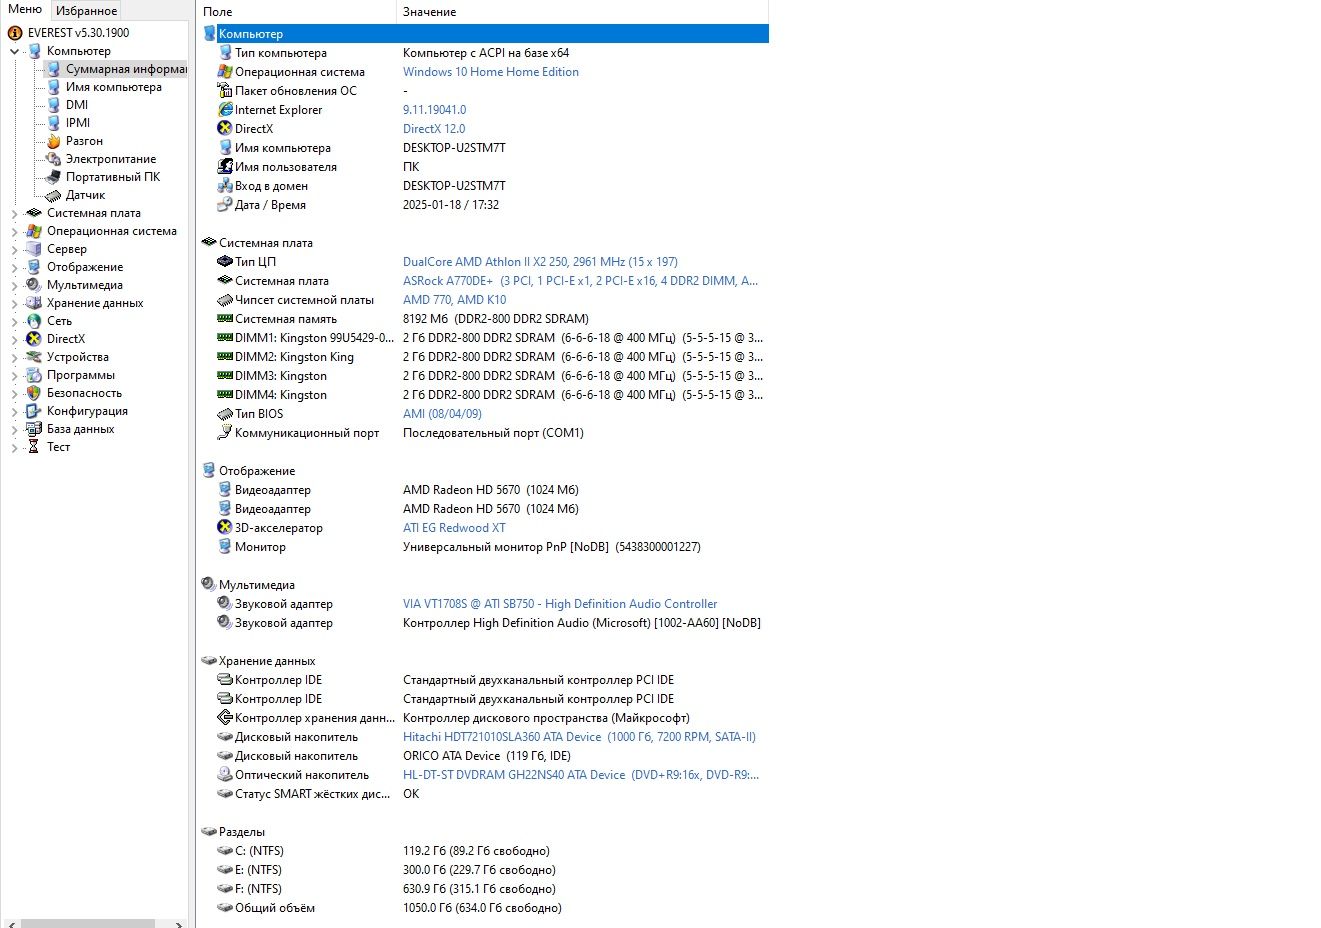Click the Оптический накопитель disc icon

pyautogui.click(x=225, y=775)
